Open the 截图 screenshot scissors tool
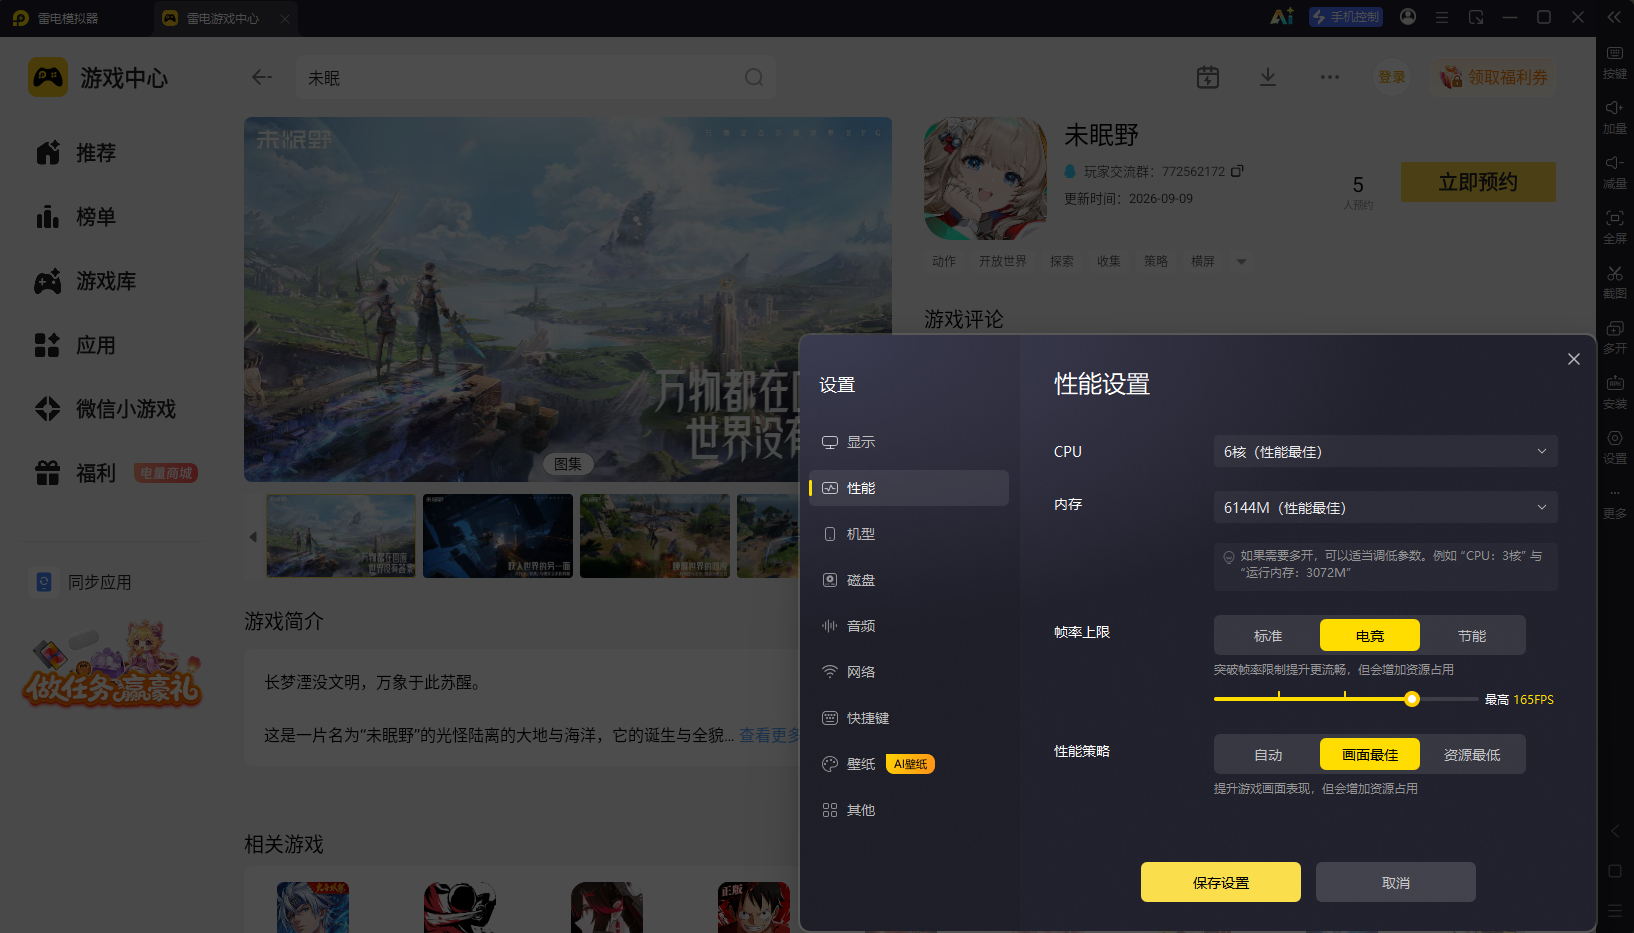 (x=1615, y=281)
